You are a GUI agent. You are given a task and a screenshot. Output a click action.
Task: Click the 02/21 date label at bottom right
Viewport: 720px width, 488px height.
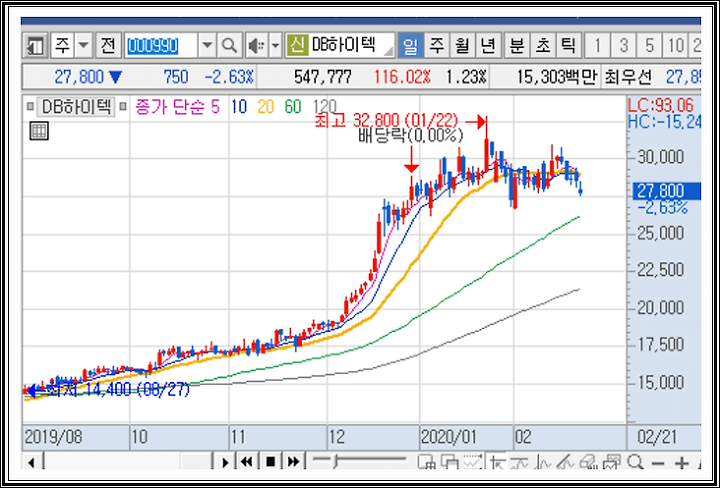(x=657, y=438)
